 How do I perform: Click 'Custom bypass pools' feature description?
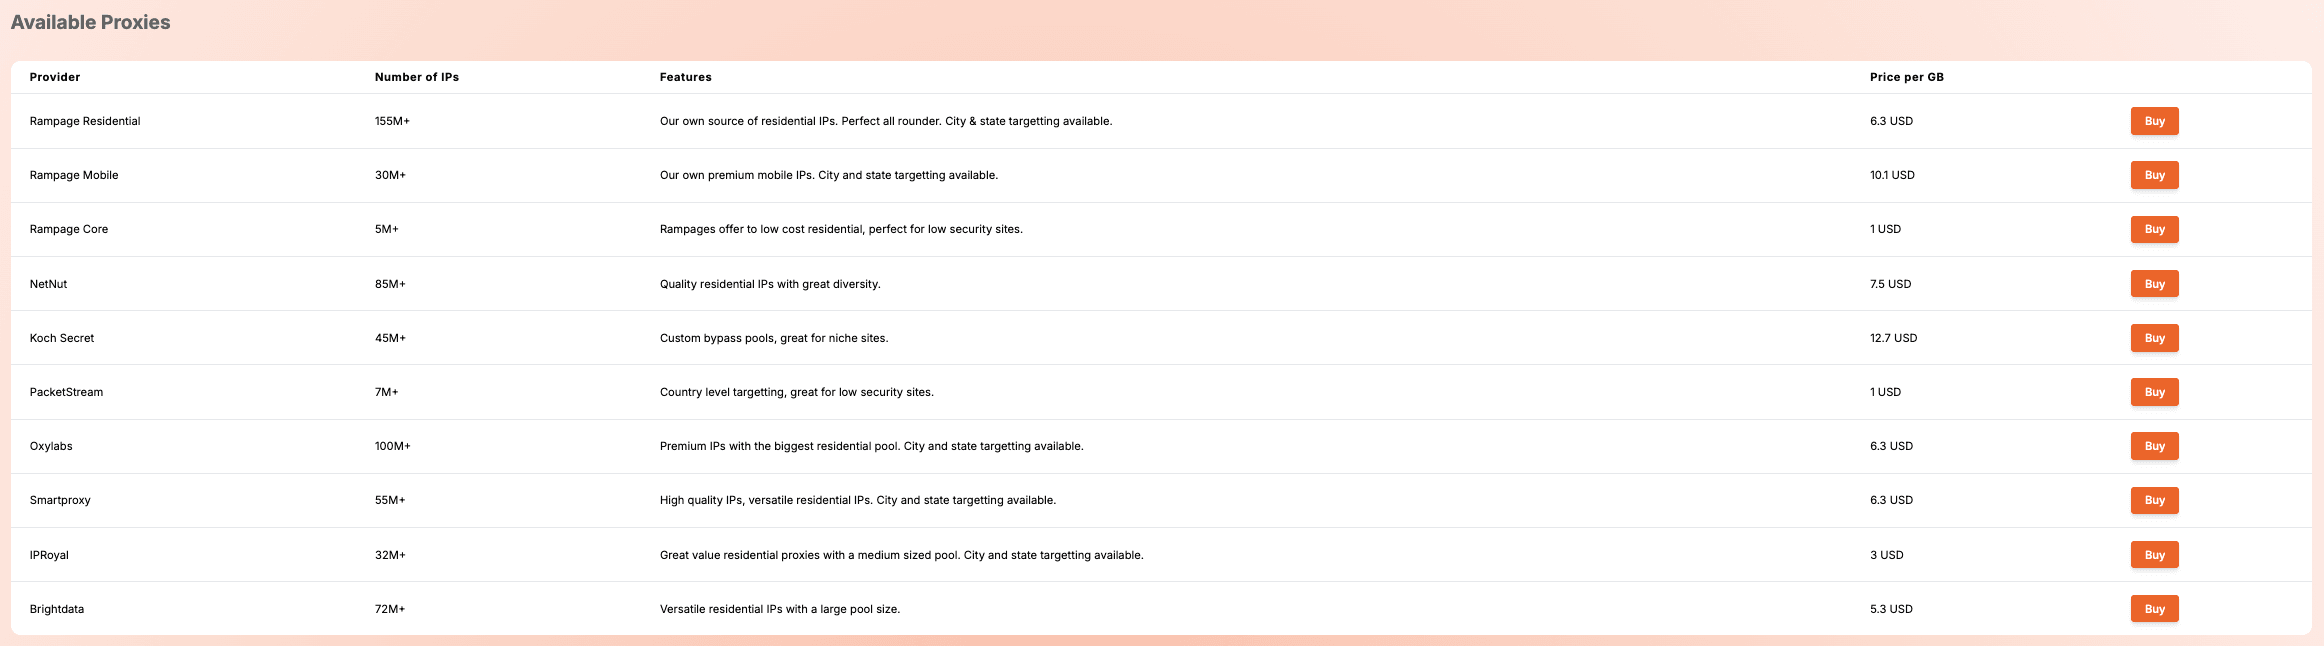[774, 338]
